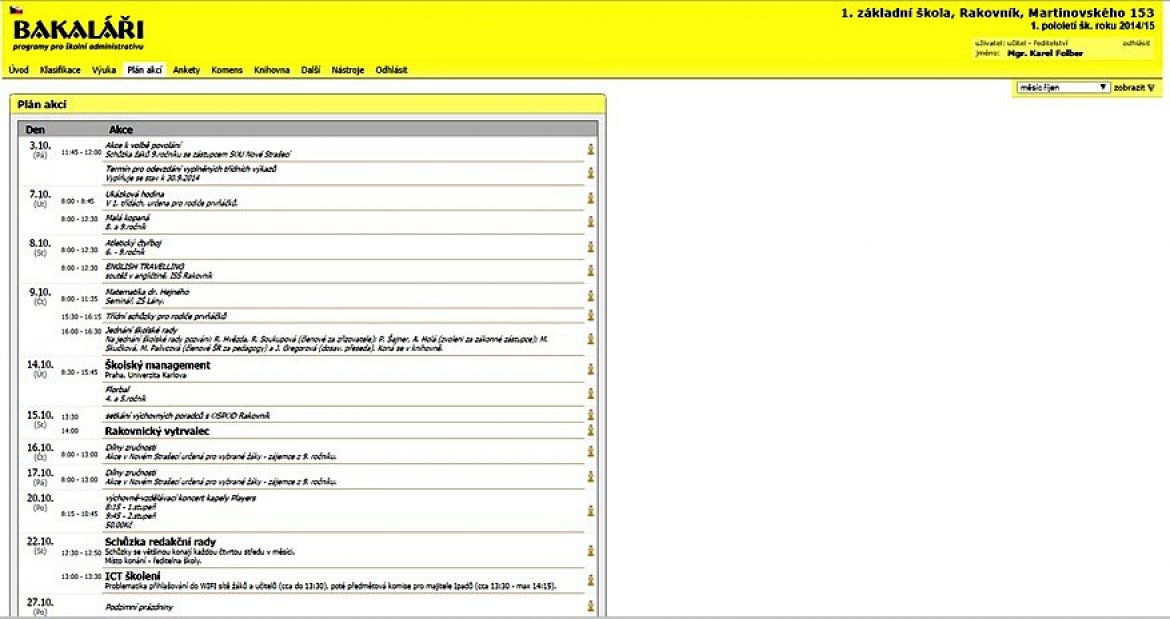Open the Klasifikace menu
The image size is (1170, 619).
[x=60, y=70]
